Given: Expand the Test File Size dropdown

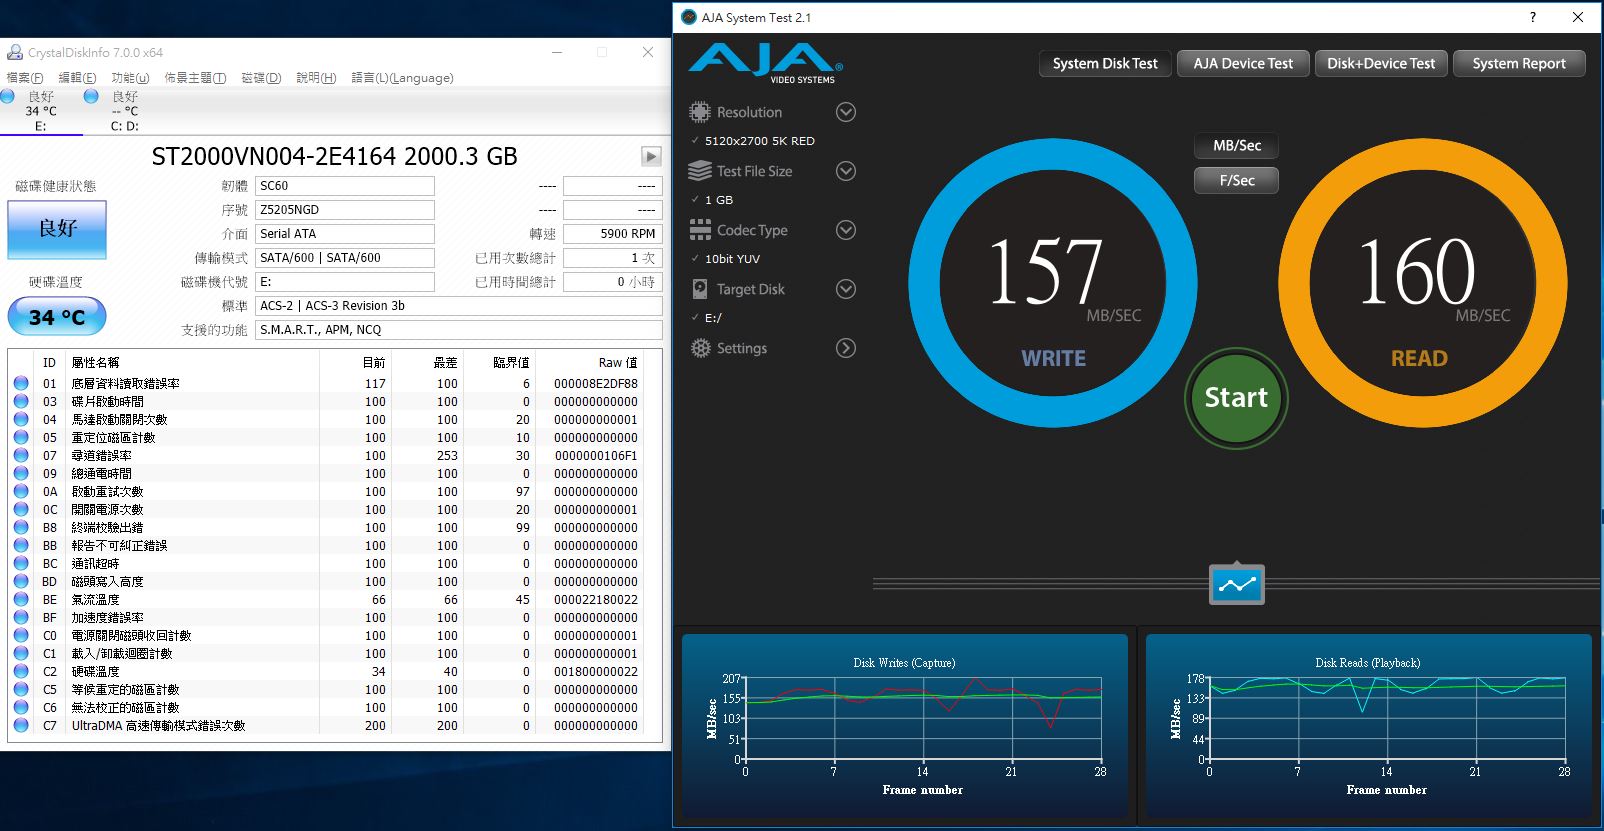Looking at the screenshot, I should (x=846, y=171).
